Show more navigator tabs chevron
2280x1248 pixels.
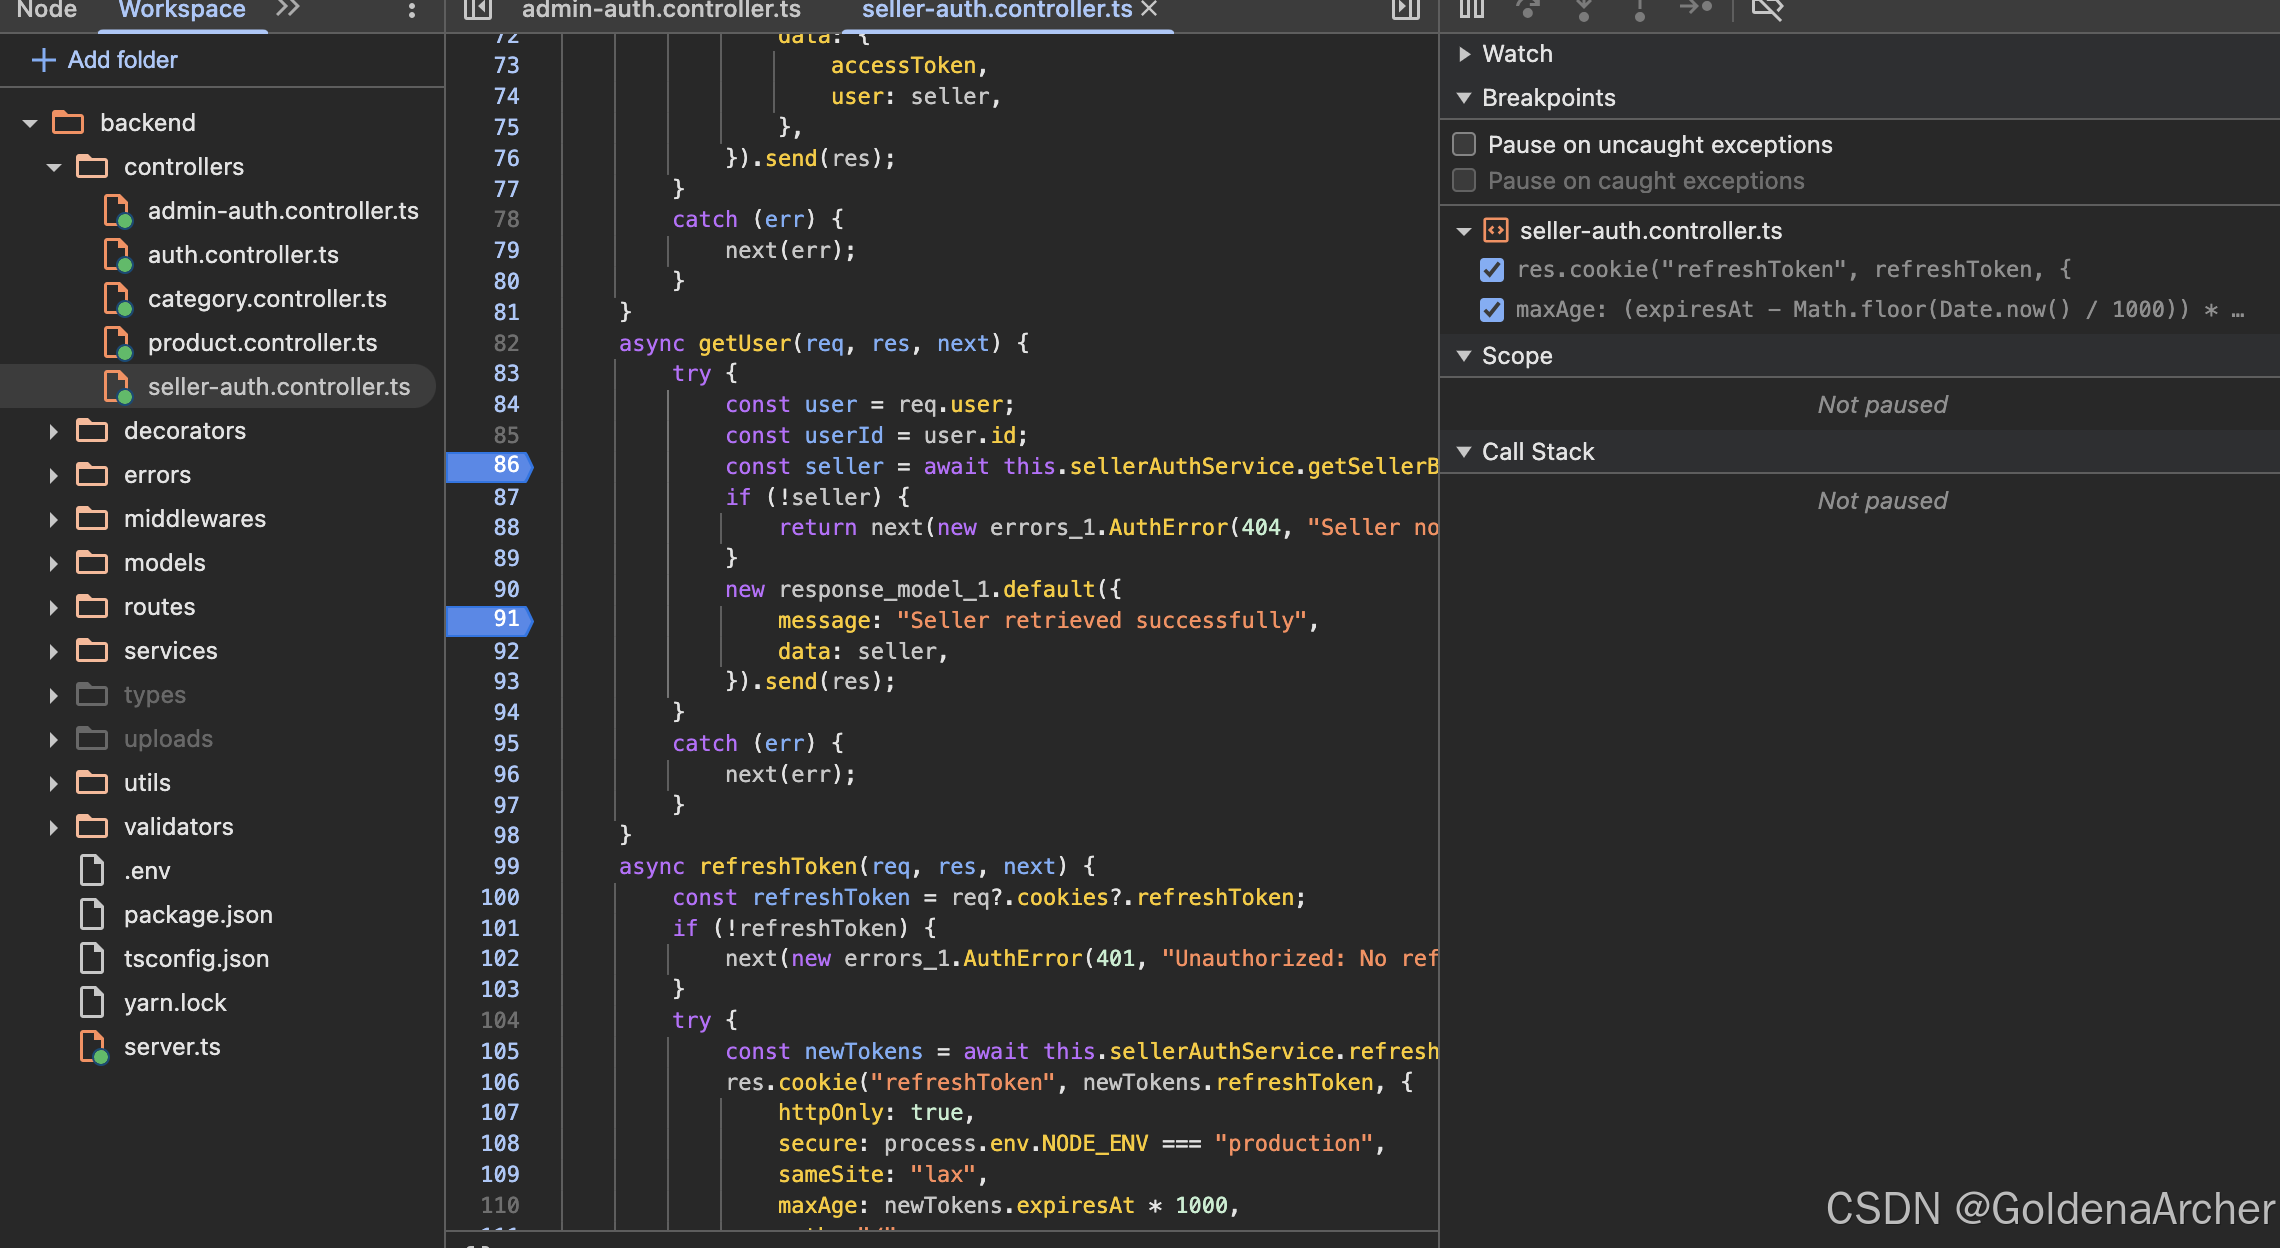coord(288,9)
